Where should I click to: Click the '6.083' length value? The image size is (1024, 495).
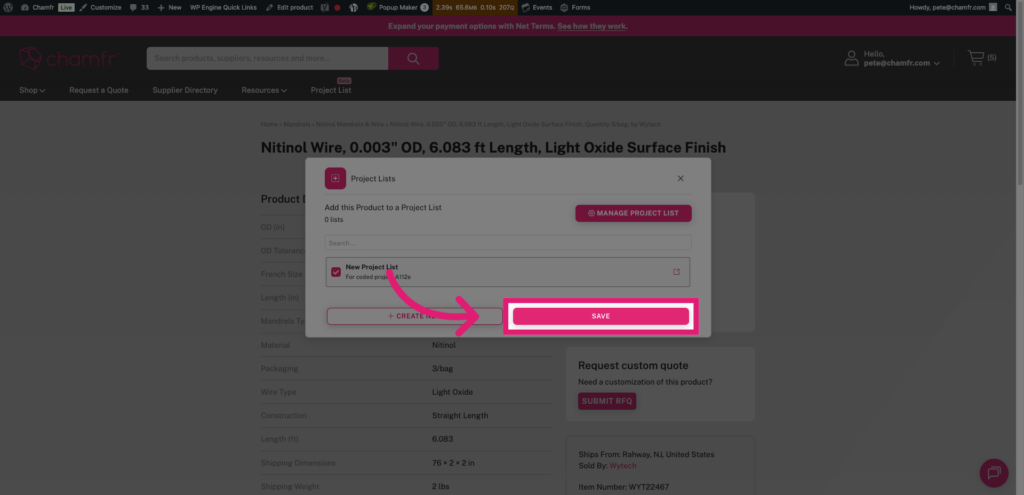click(443, 439)
